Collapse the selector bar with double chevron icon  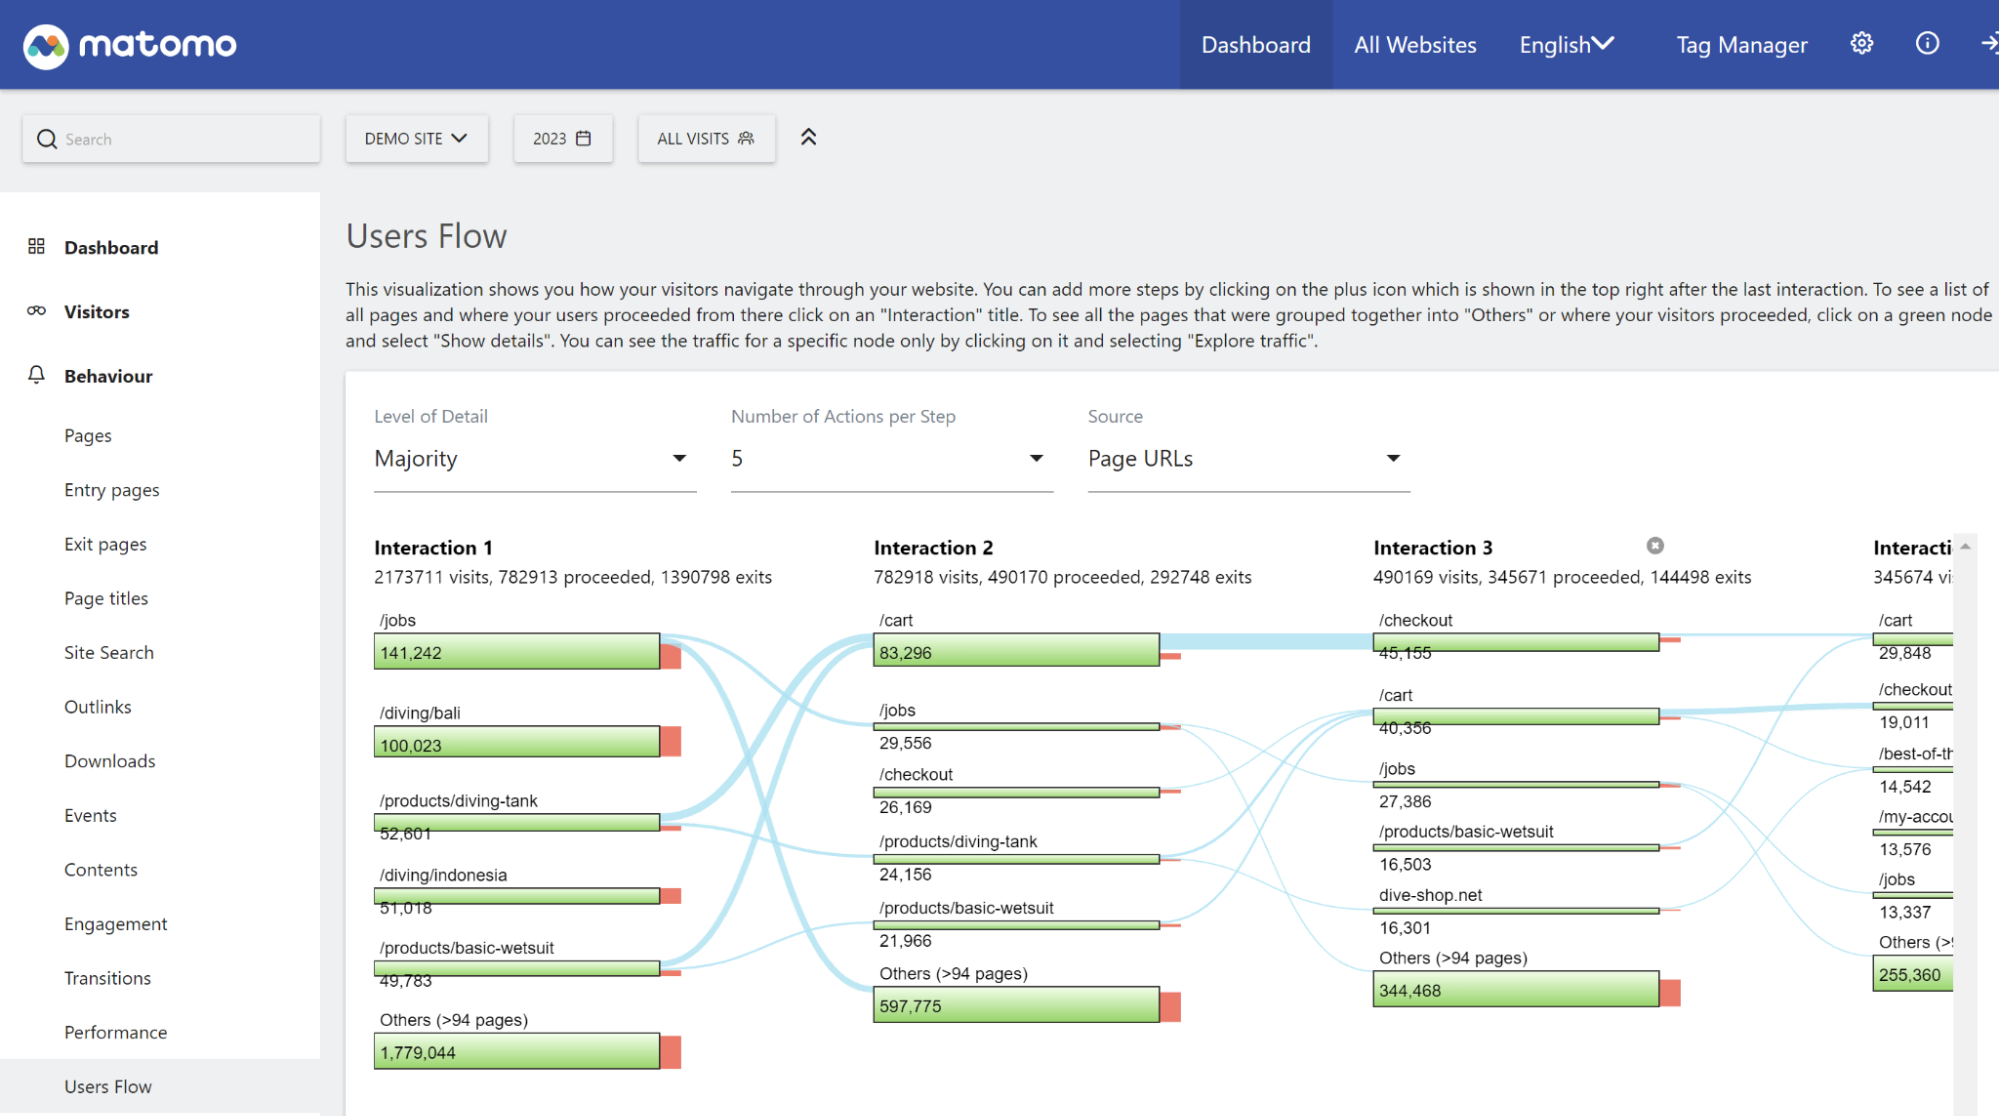tap(808, 137)
